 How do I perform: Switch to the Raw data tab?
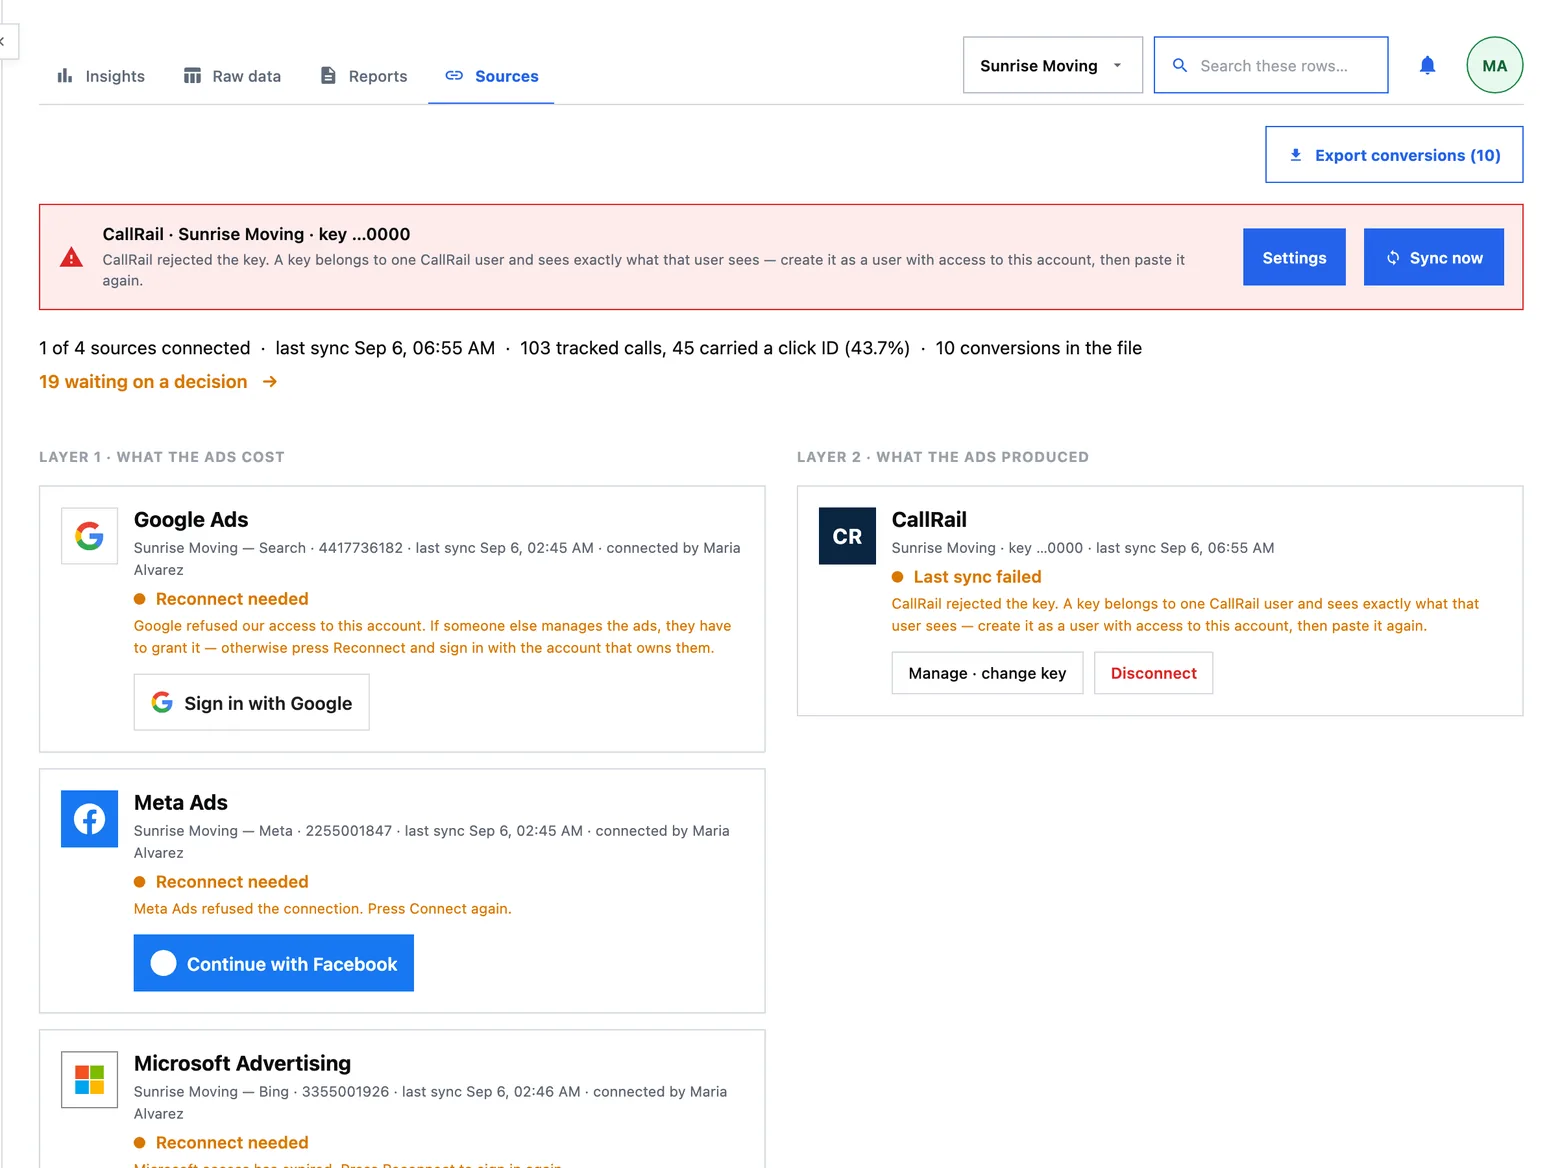click(232, 76)
